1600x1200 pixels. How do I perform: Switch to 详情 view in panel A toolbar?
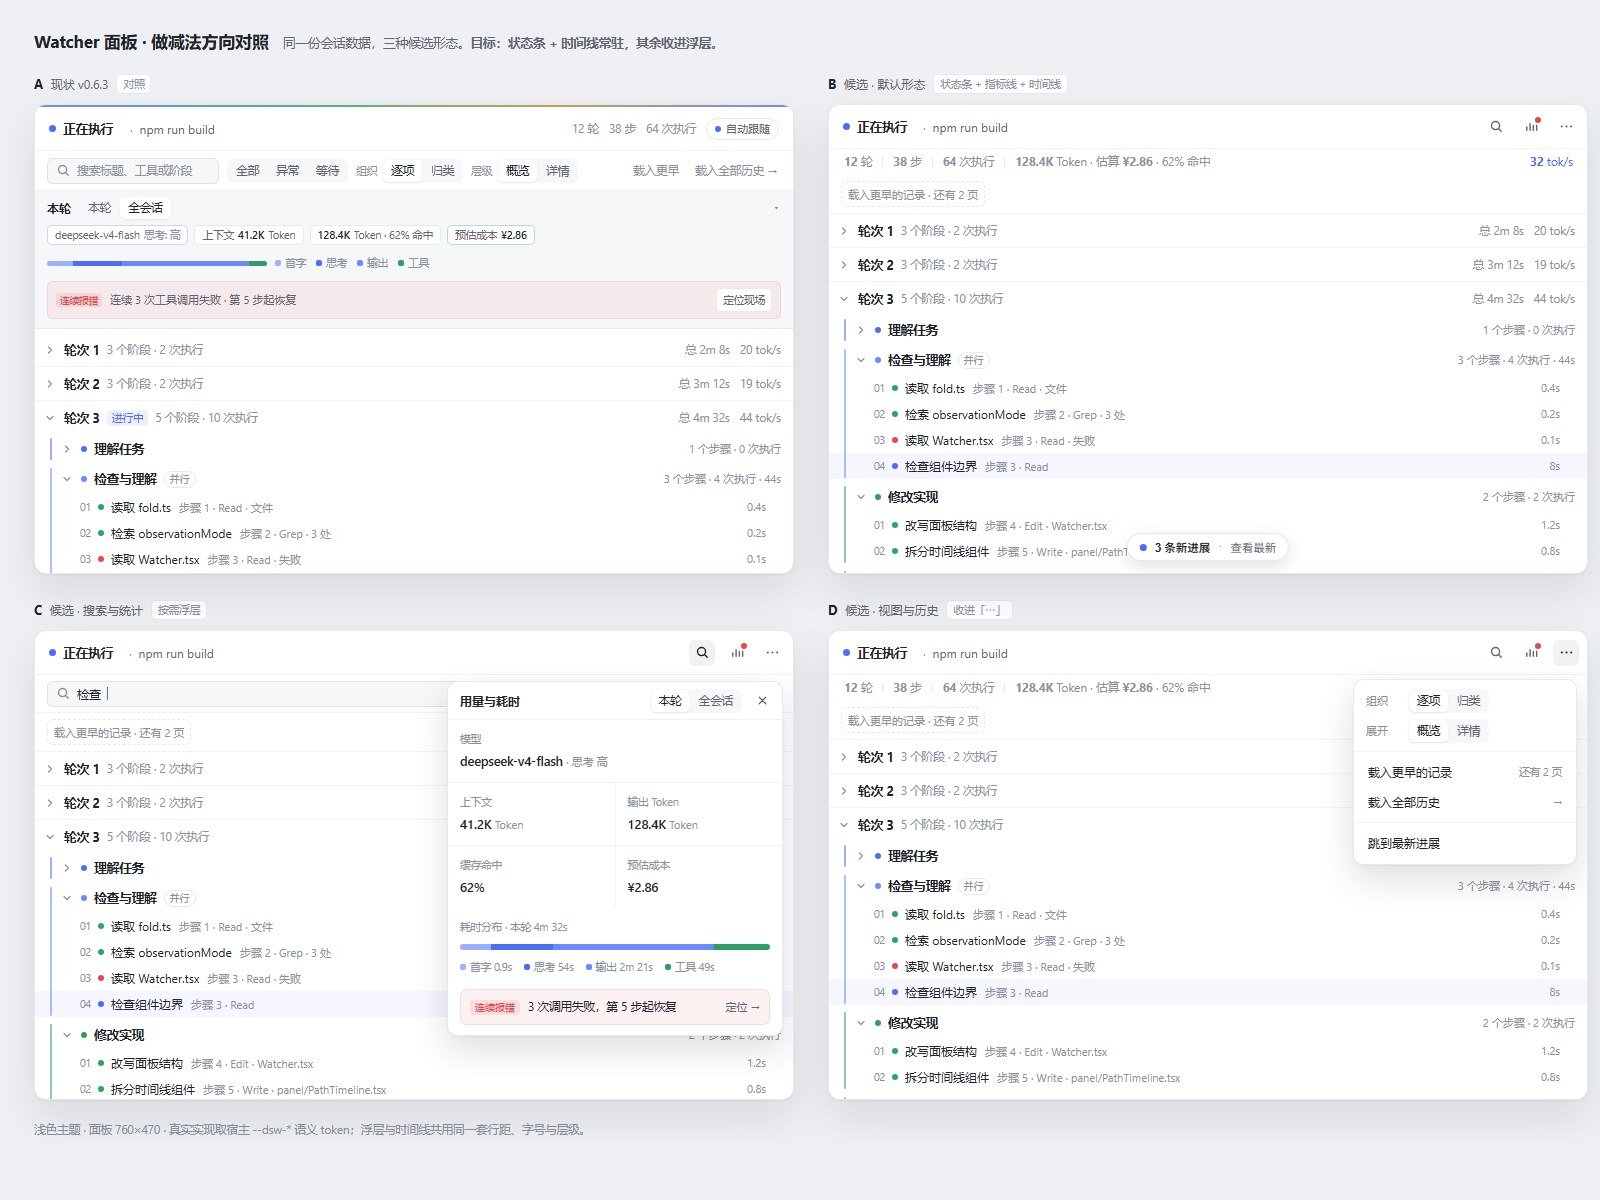[x=558, y=171]
